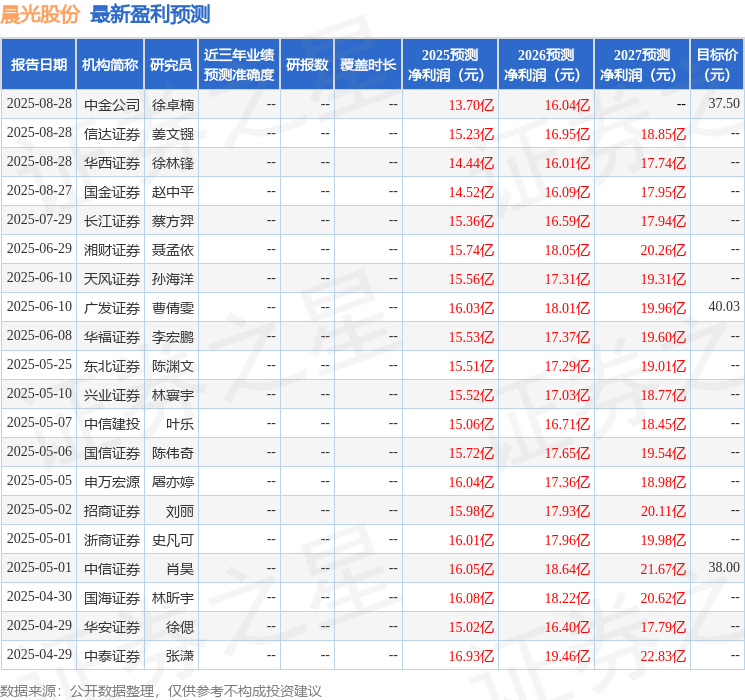The width and height of the screenshot is (745, 700).
Task: Select analyst 蔡方羿 cell
Action: (172, 221)
